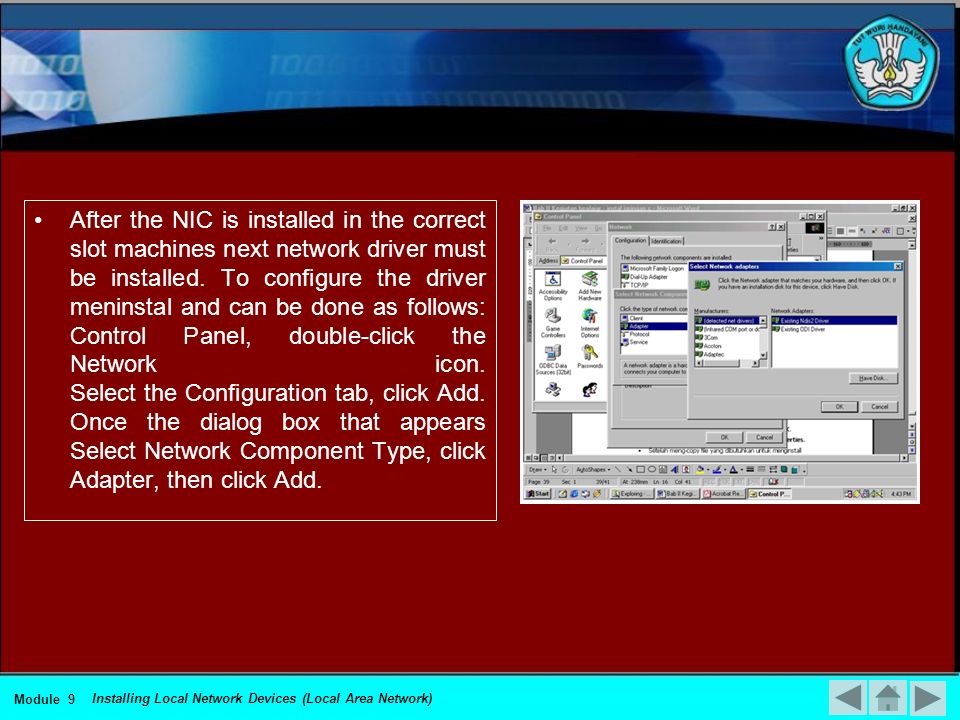Viewport: 960px width, 720px height.
Task: Switch to Acrobat Re.. taskbar item
Action: pyautogui.click(x=722, y=493)
